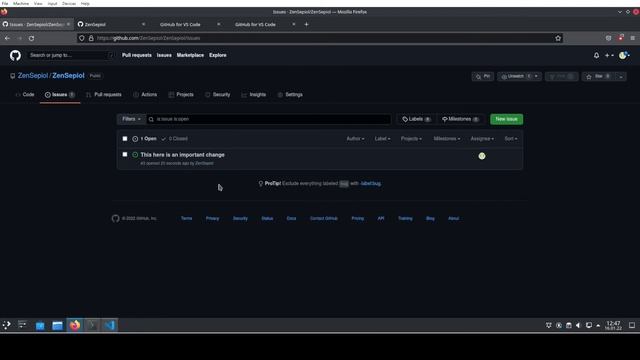Expand the dropdown next to Star
640x360 pixels.
pos(621,76)
